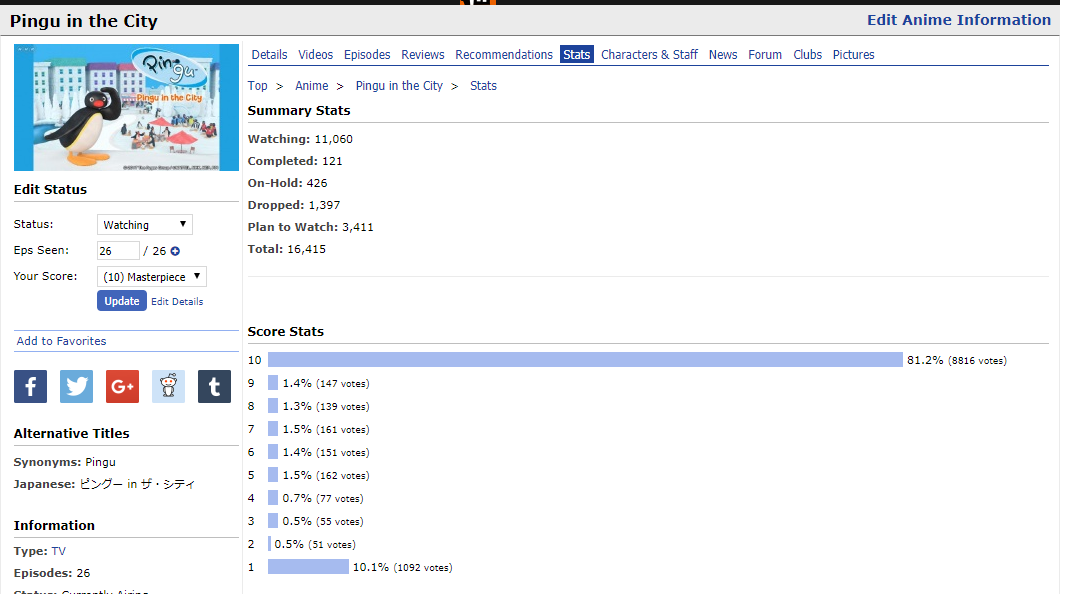Share on Tumblr icon
The image size is (1073, 594).
pyautogui.click(x=214, y=386)
